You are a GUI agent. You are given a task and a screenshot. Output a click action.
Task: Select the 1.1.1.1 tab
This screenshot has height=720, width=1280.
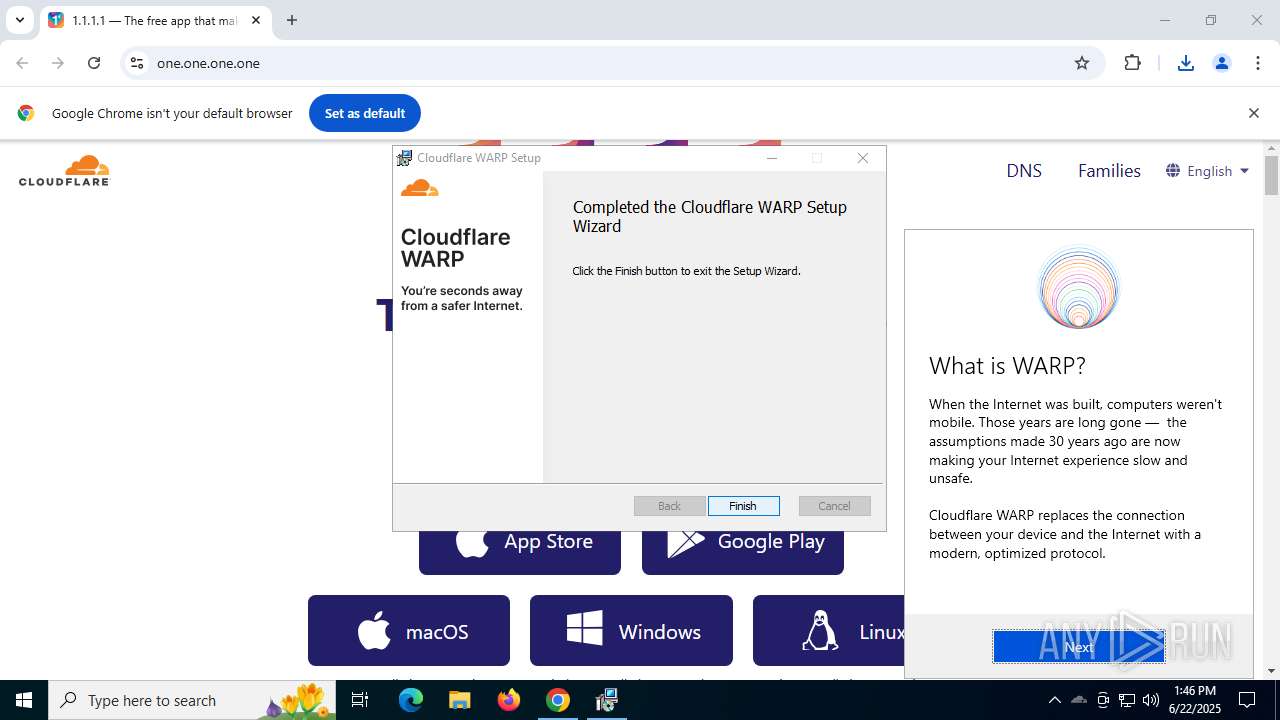pos(155,20)
